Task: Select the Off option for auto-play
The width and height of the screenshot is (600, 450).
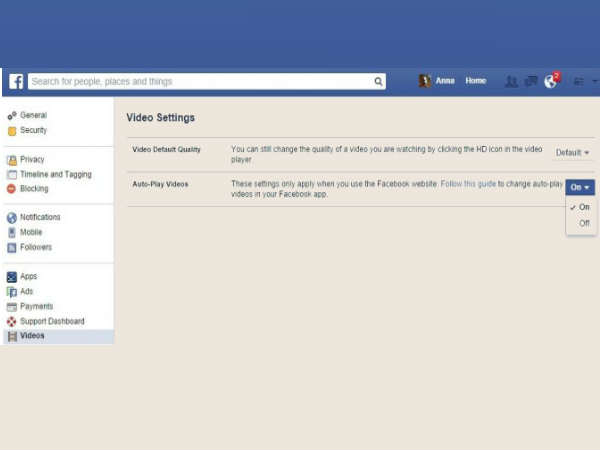Action: (584, 223)
